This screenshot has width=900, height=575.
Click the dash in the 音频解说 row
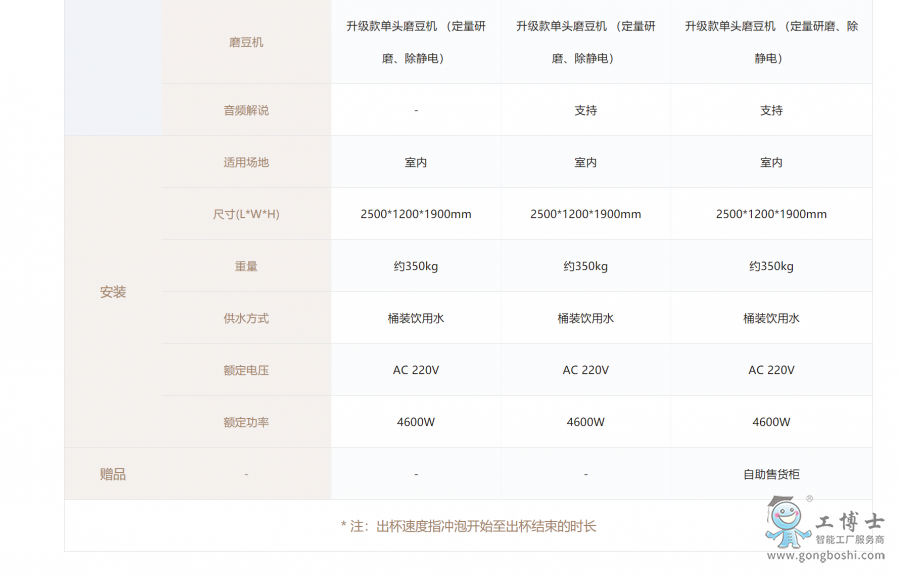click(x=416, y=110)
